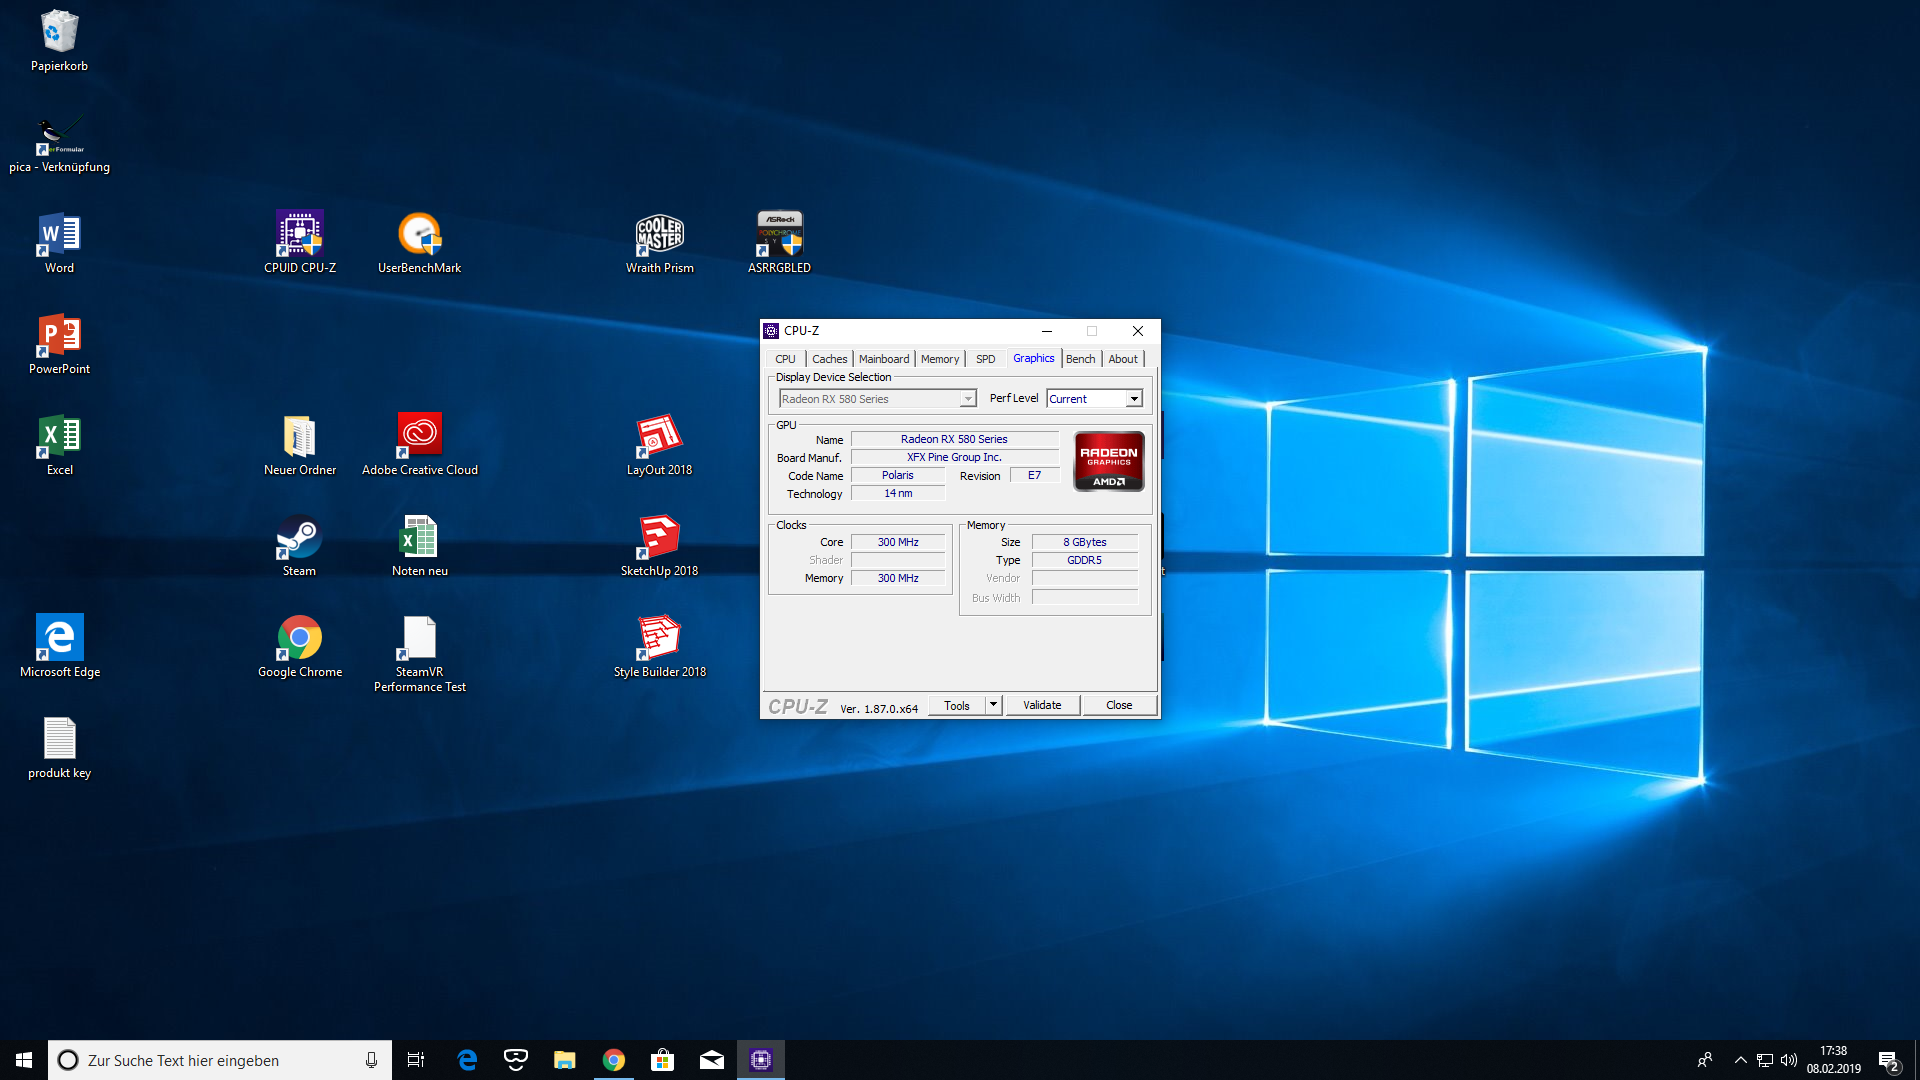Select the Google Chrome desktop icon

coord(299,647)
